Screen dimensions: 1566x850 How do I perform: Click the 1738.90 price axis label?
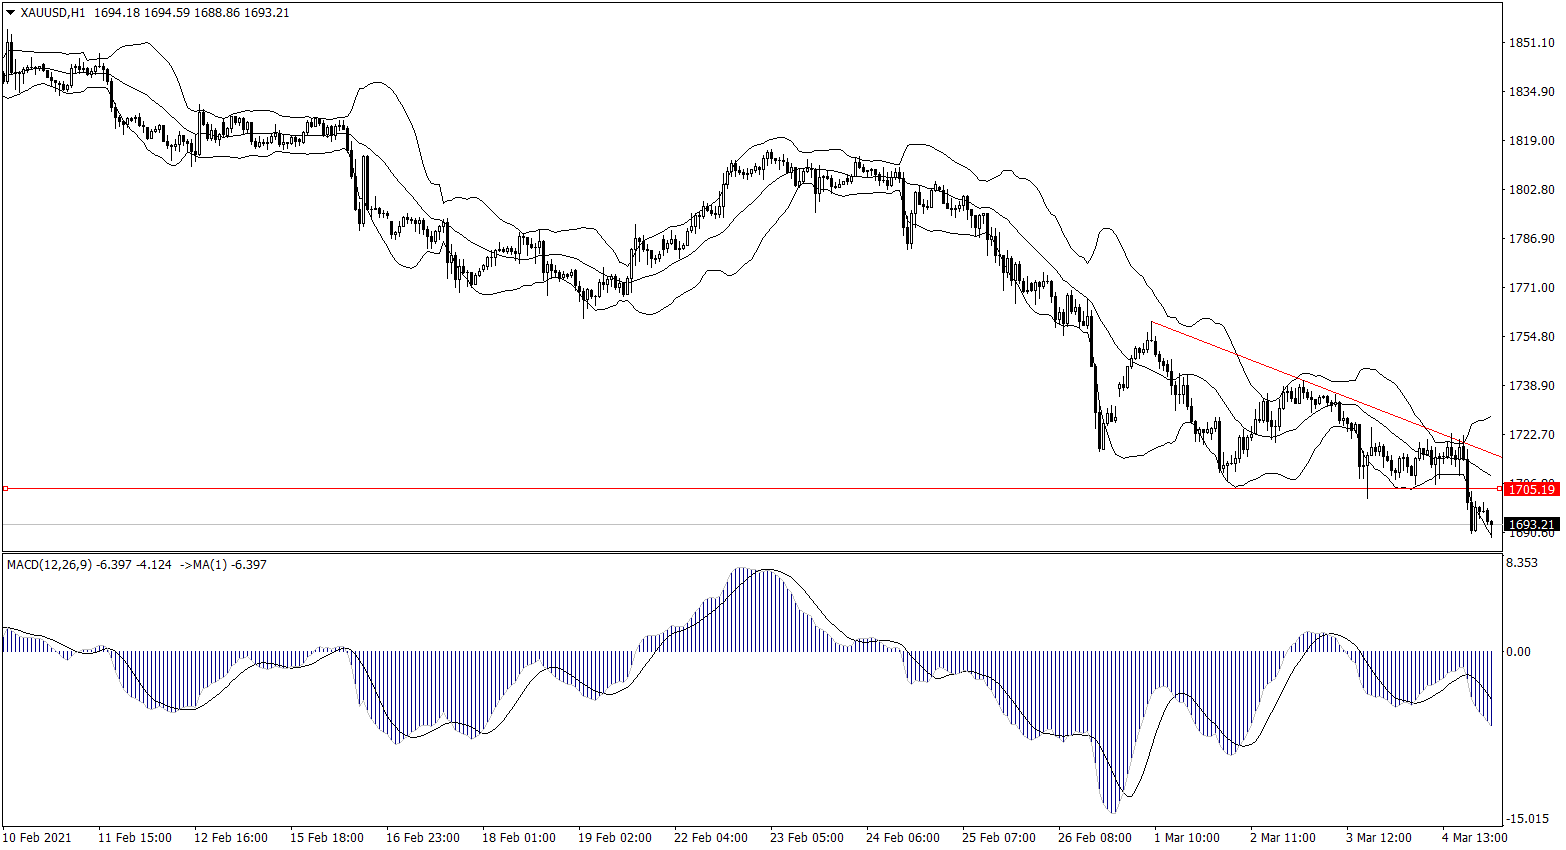coord(1531,386)
